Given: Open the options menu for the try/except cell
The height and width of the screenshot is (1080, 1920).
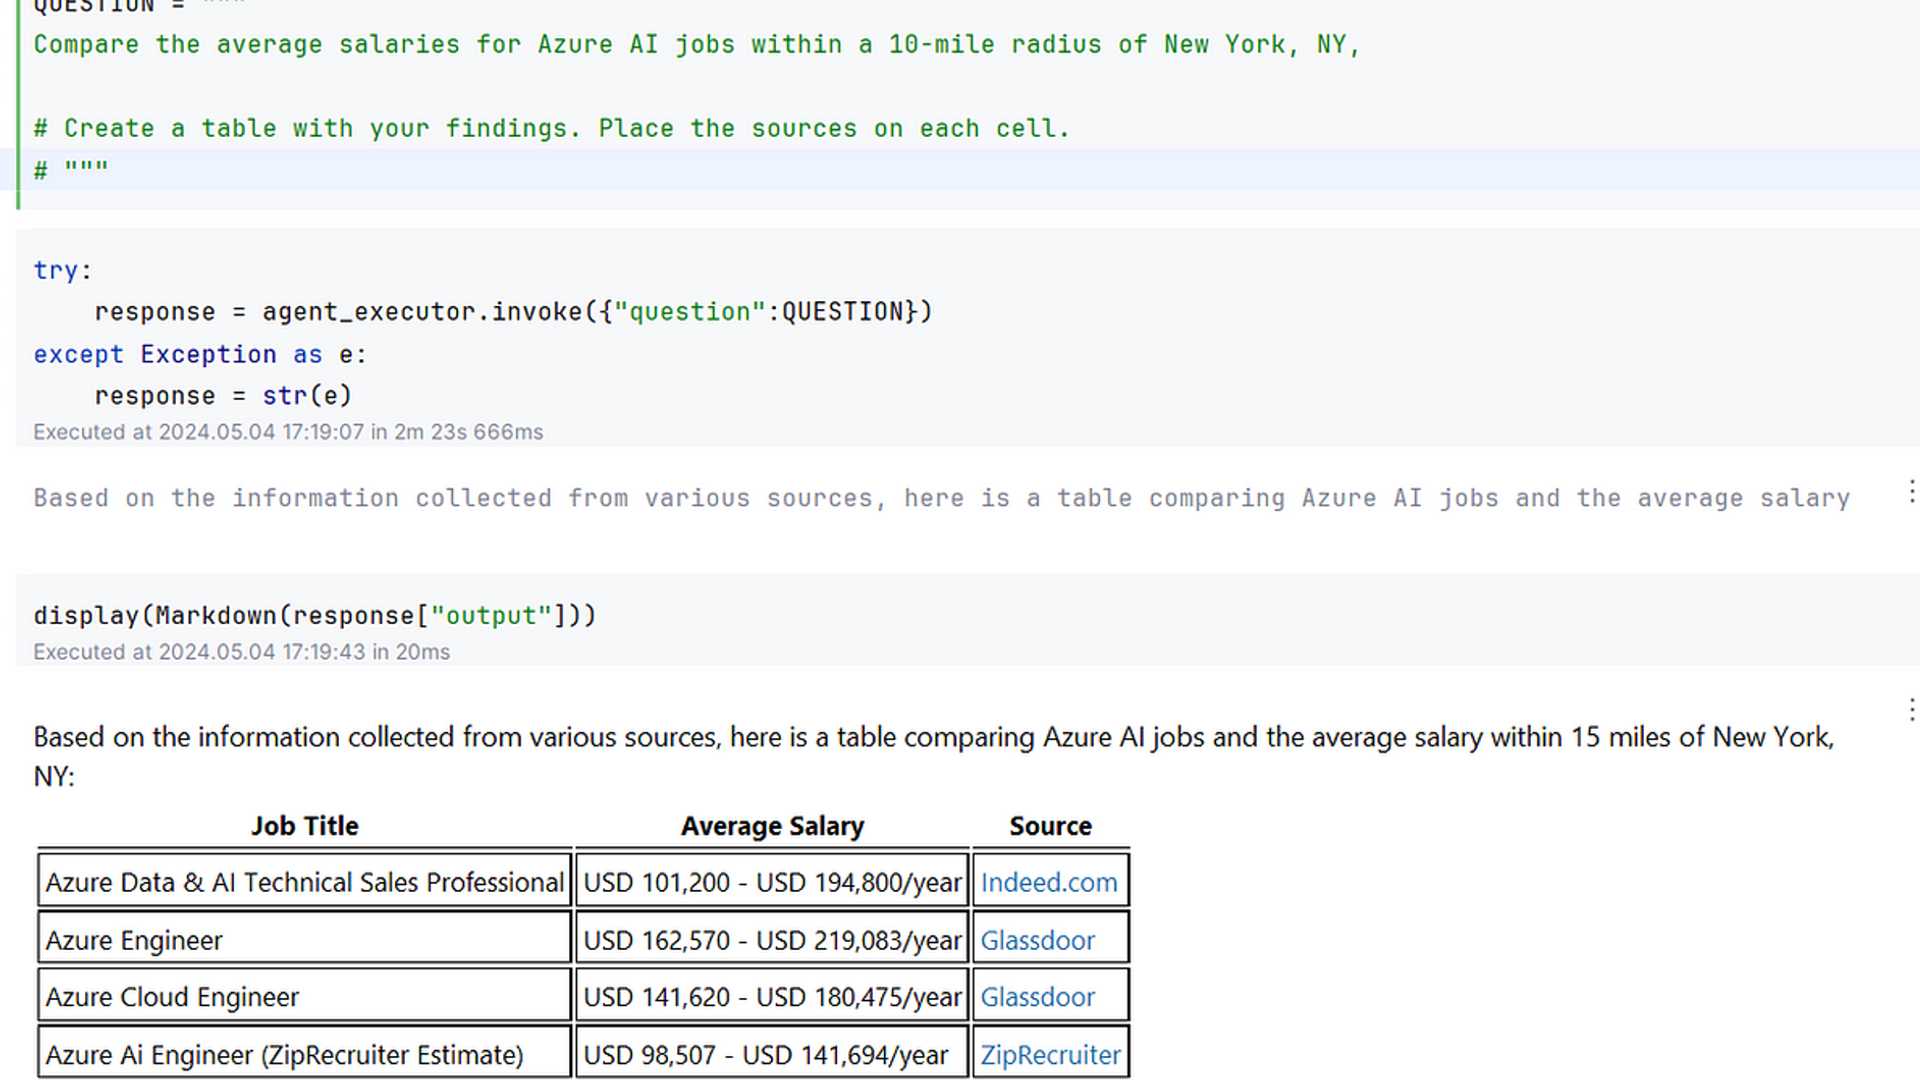Looking at the screenshot, I should [x=1911, y=492].
